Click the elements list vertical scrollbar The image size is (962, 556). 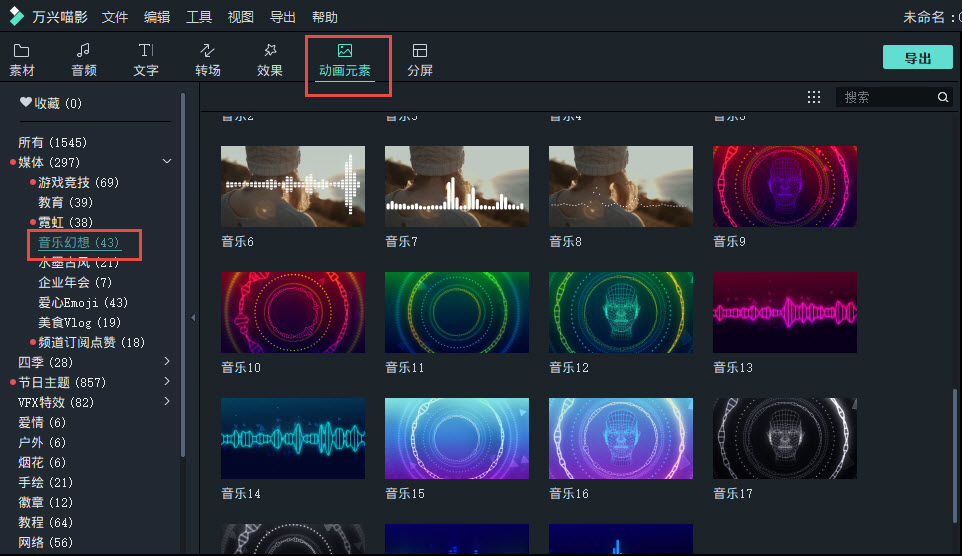(955, 456)
